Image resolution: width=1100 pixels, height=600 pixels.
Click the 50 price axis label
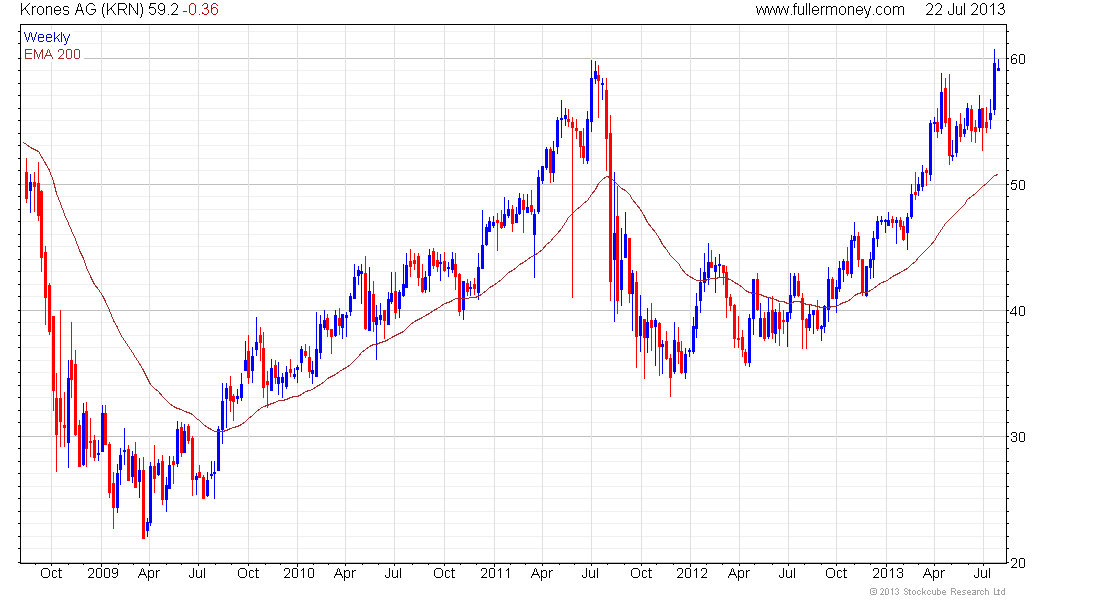[x=1017, y=185]
